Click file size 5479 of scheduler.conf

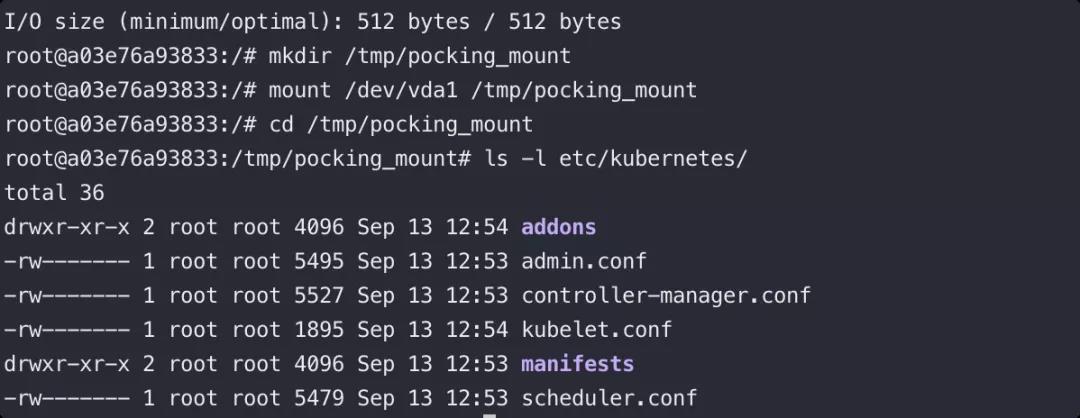319,398
